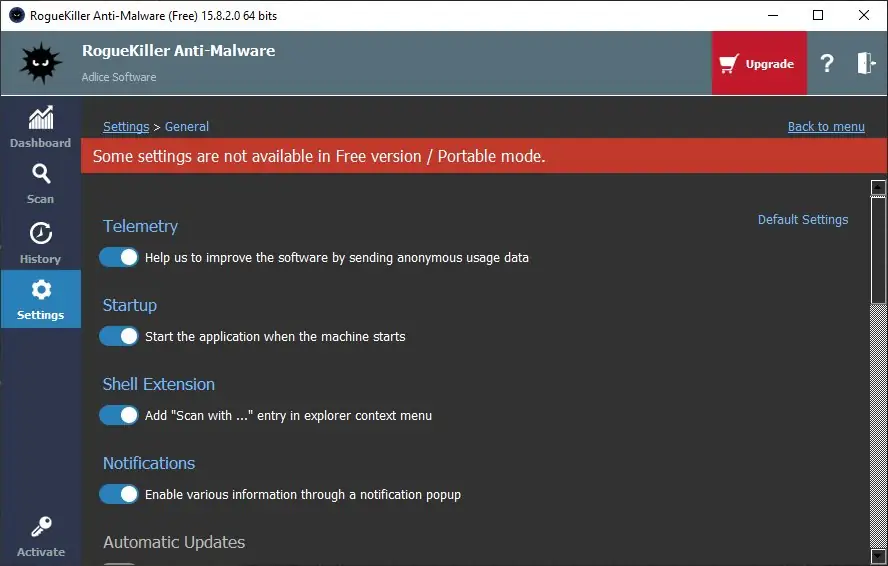This screenshot has width=888, height=566.
Task: Disable start application when machine starts
Action: (119, 336)
